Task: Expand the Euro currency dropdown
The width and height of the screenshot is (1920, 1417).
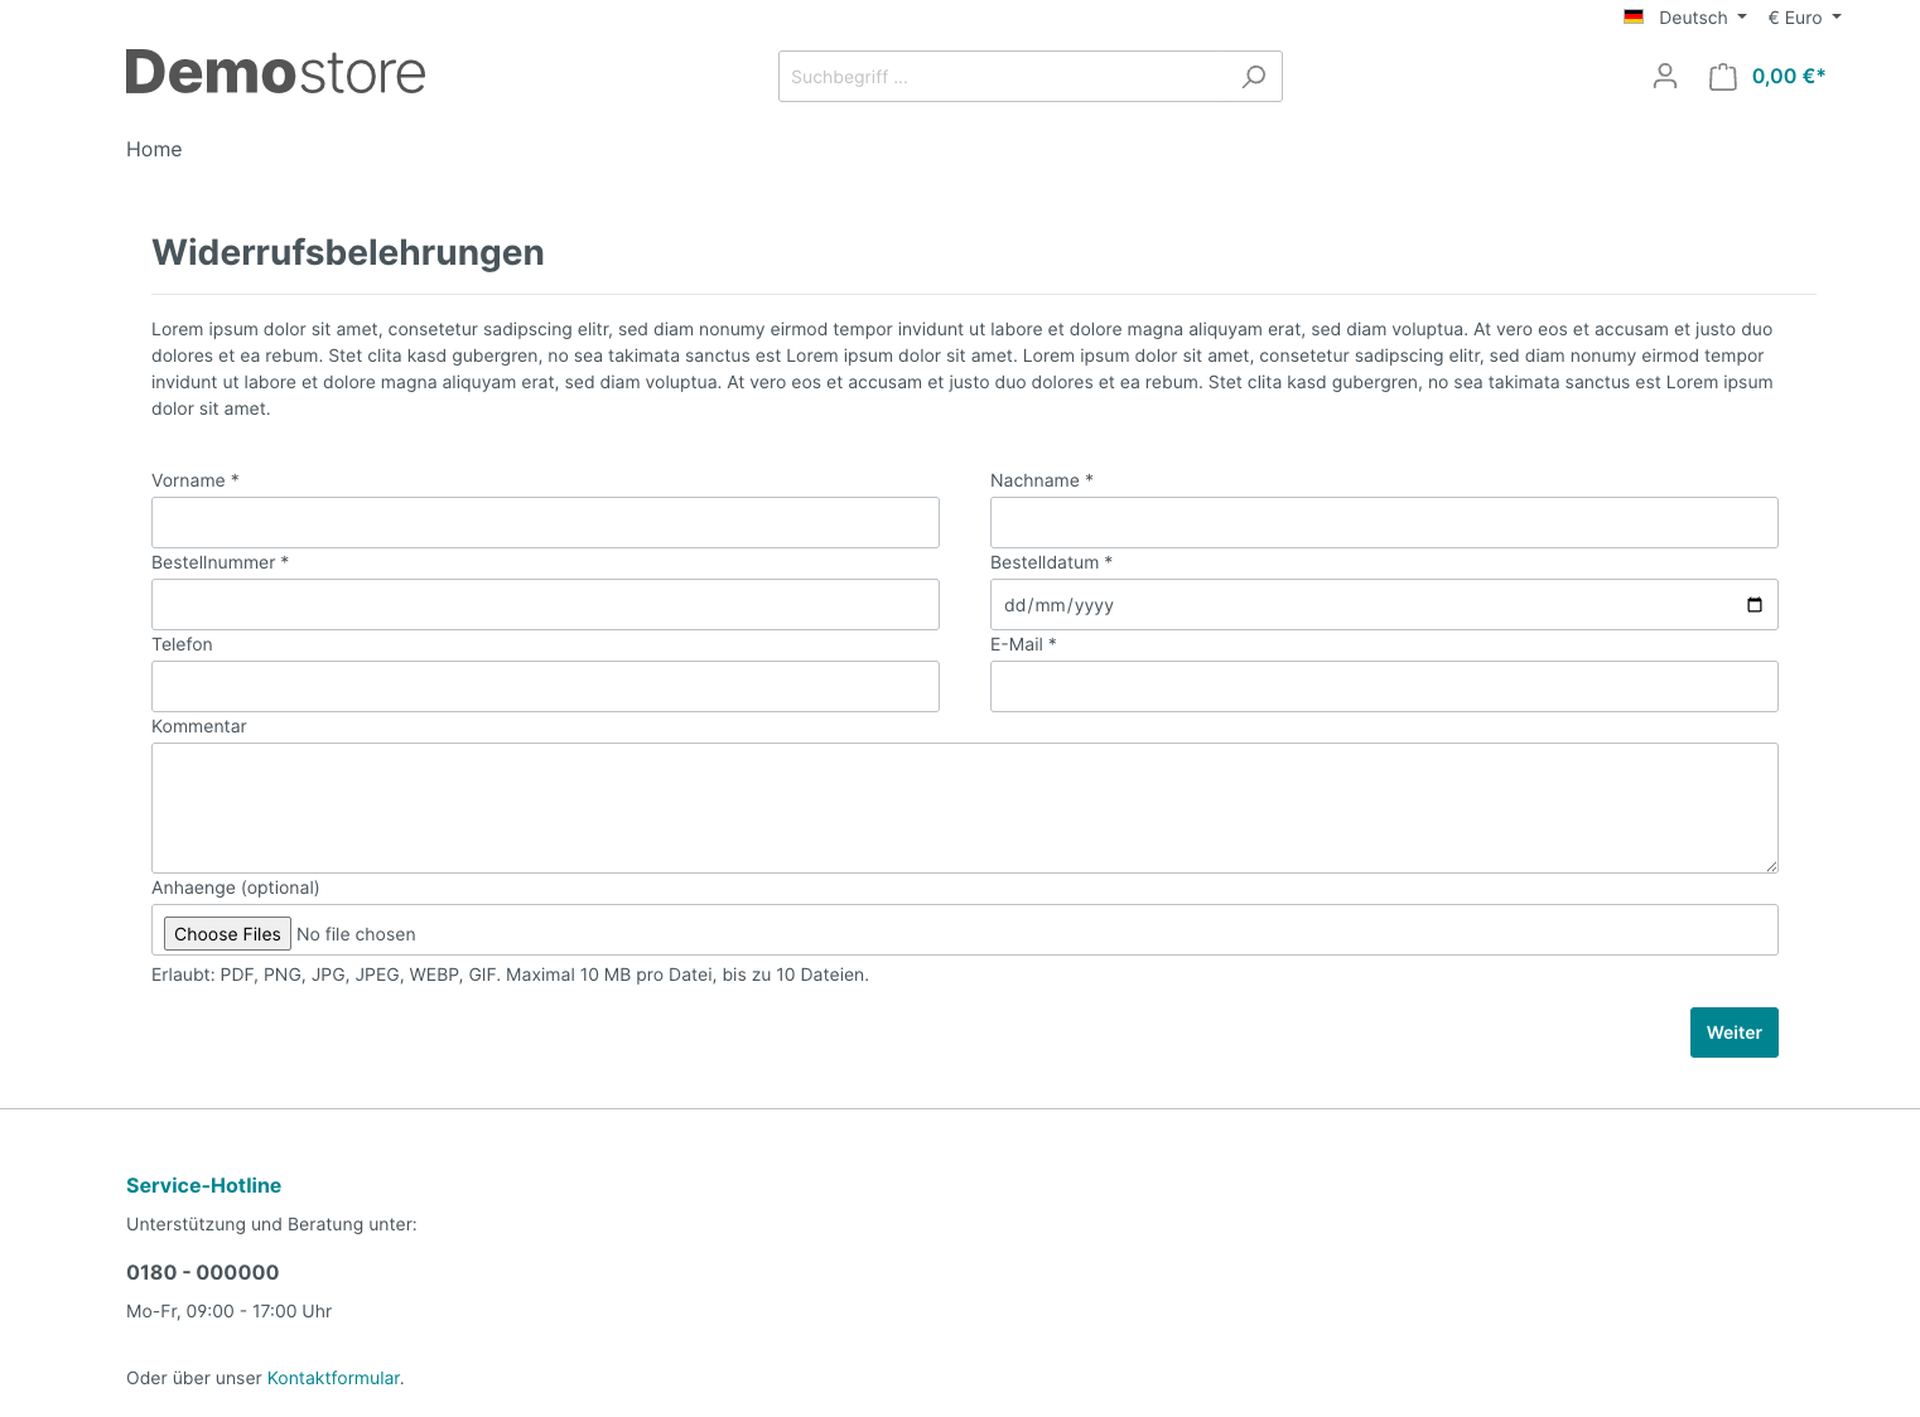Action: [1804, 17]
